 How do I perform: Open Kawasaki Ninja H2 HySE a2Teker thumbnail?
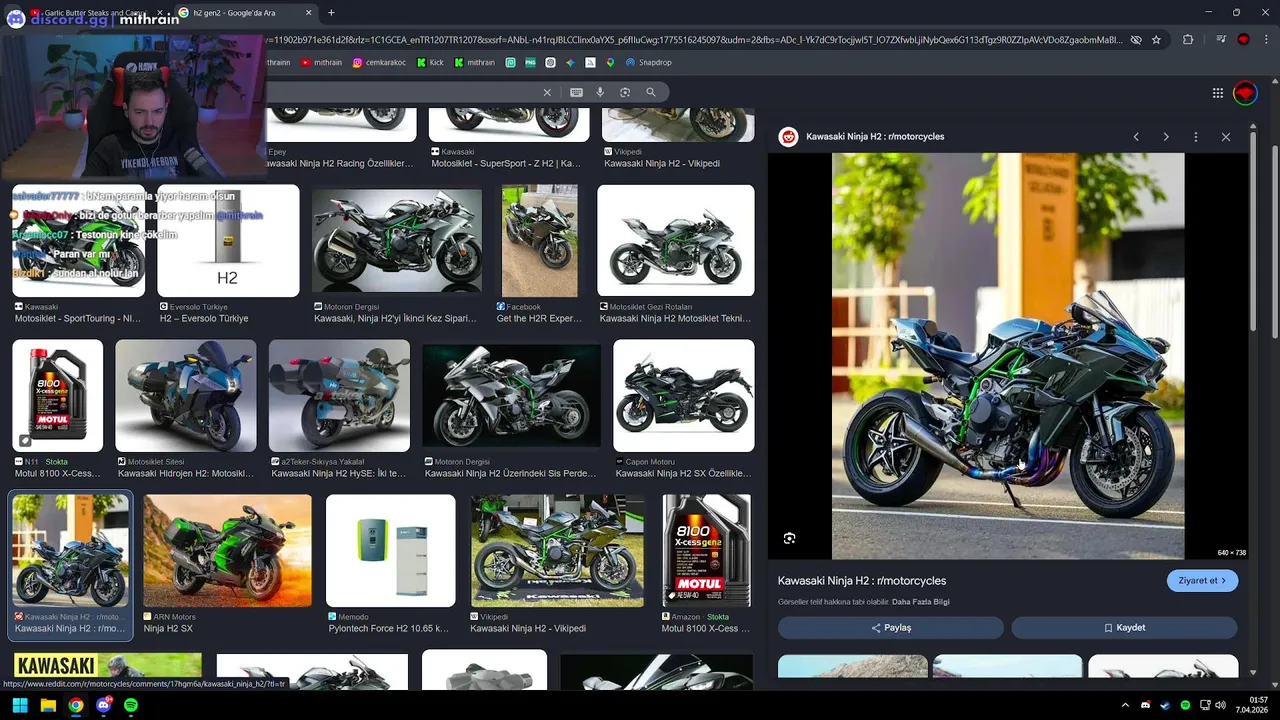[x=339, y=396]
